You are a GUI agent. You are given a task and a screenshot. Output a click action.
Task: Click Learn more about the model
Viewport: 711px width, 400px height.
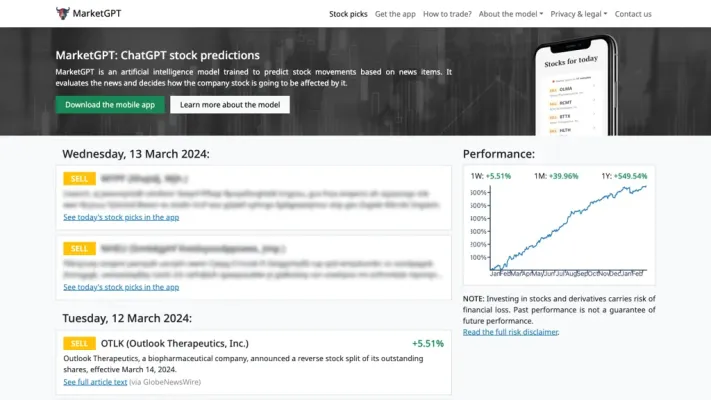coord(230,104)
